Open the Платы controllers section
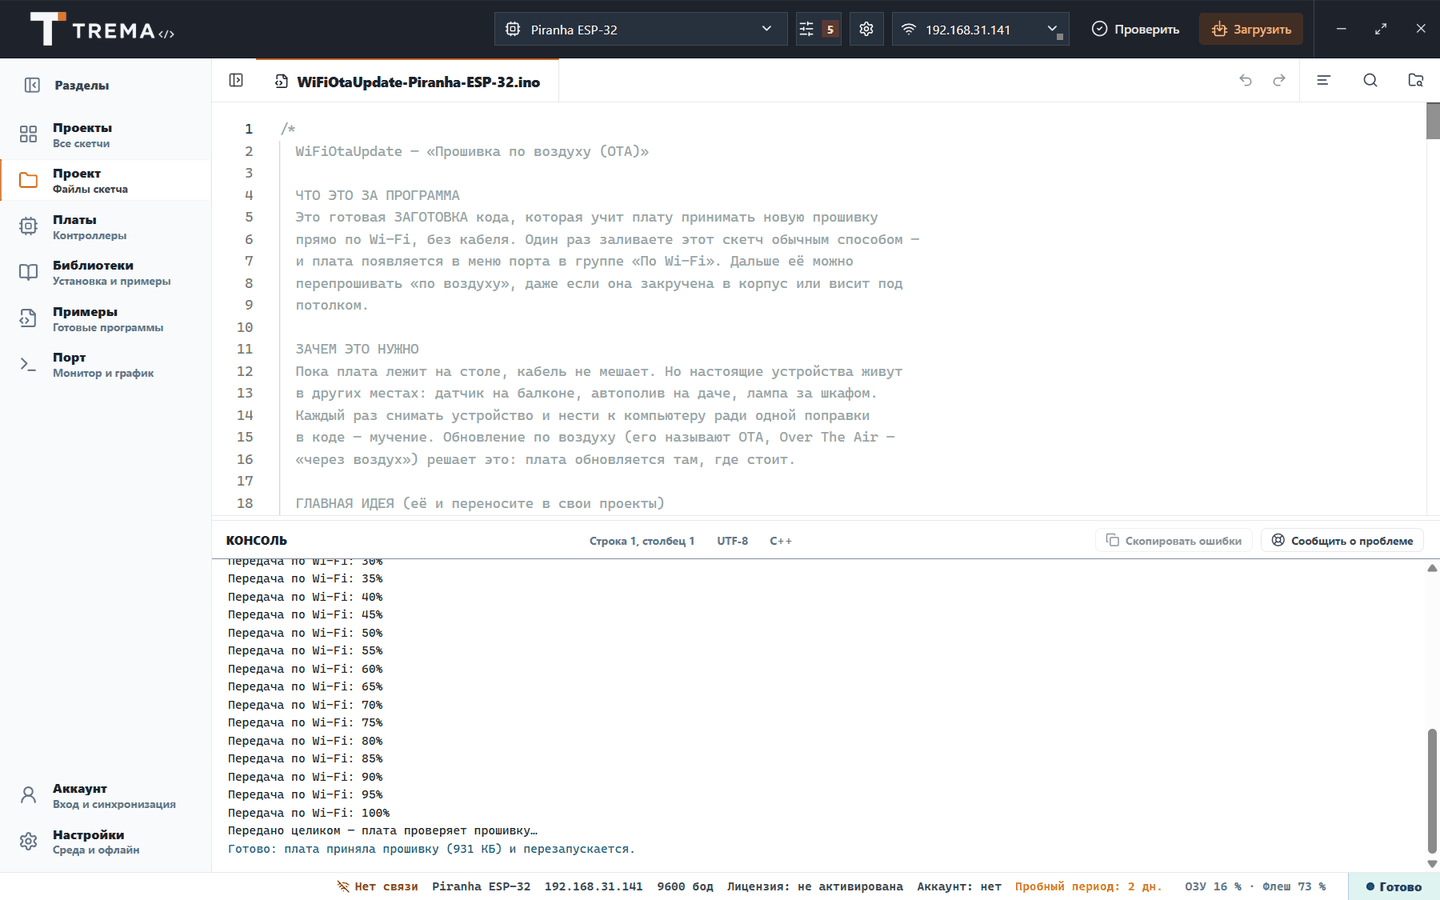The image size is (1440, 900). click(105, 226)
